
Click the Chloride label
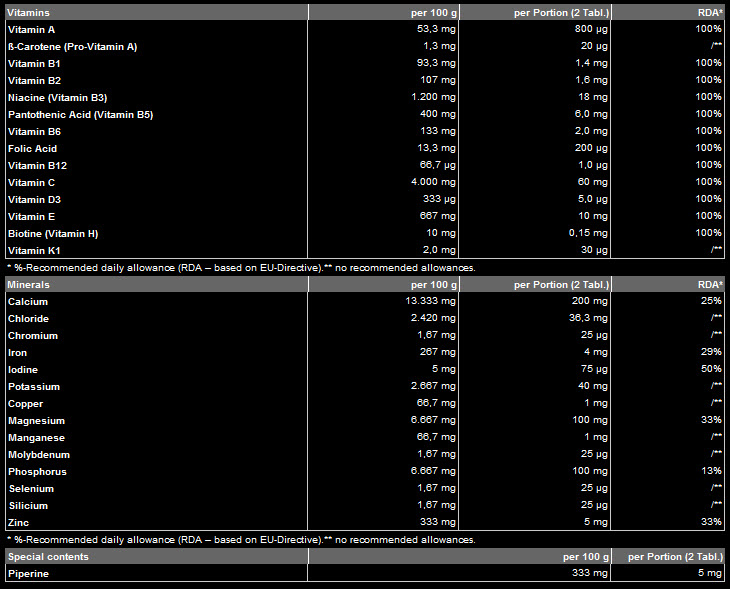[x=28, y=319]
